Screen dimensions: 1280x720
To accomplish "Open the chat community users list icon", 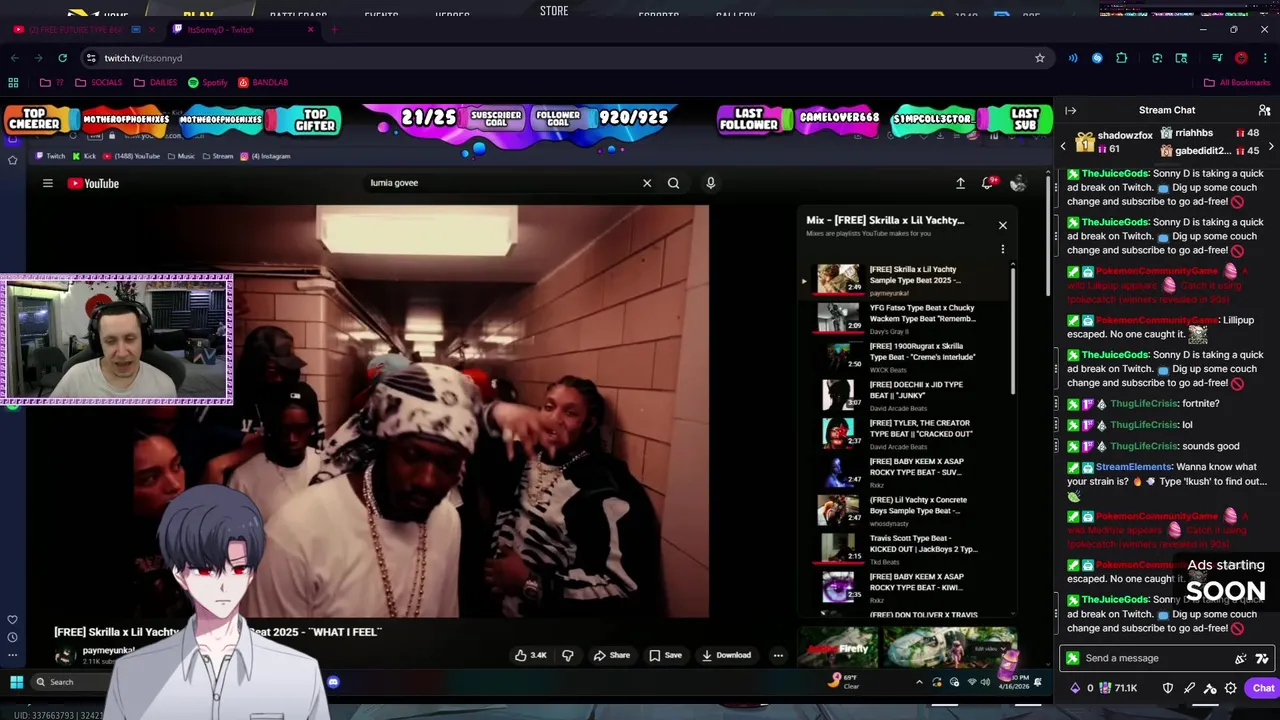I will 1264,110.
